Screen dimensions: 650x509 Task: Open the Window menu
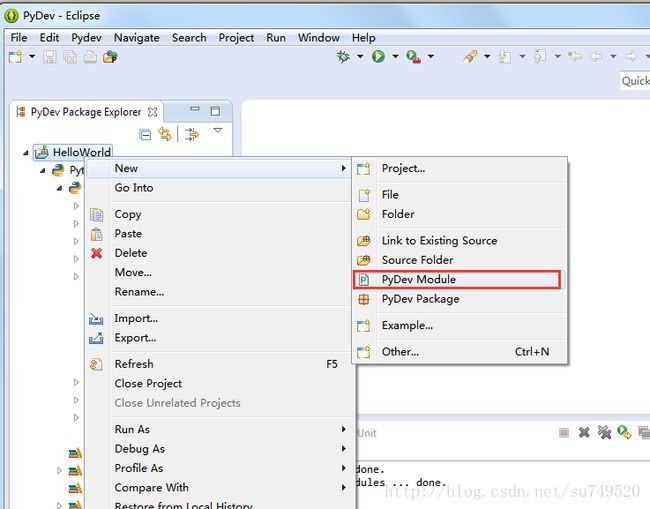click(319, 38)
